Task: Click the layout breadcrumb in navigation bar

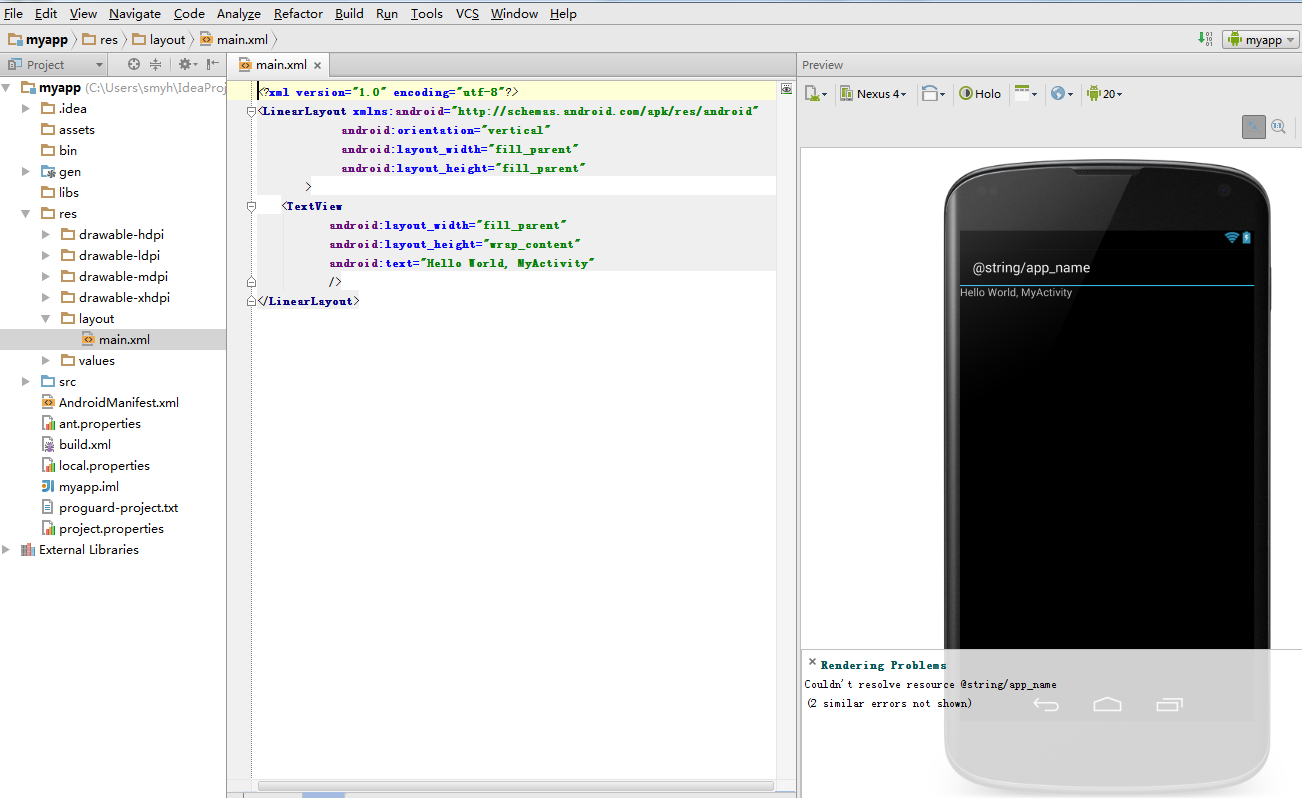Action: point(167,40)
